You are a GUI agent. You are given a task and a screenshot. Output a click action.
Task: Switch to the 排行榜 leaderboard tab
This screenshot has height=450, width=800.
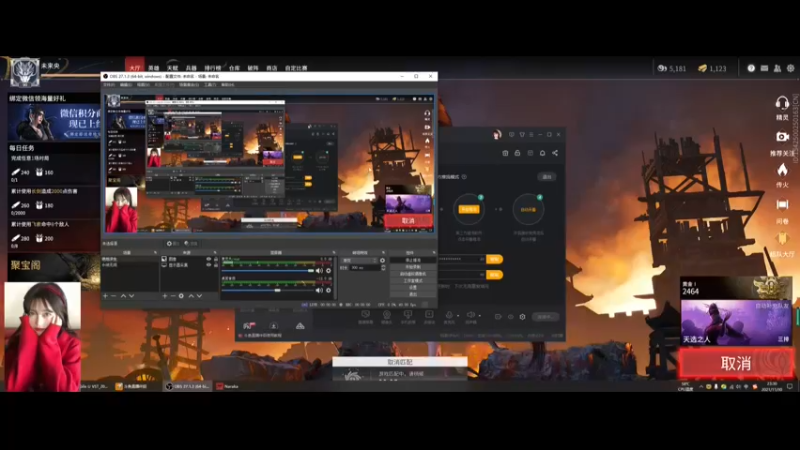click(213, 68)
